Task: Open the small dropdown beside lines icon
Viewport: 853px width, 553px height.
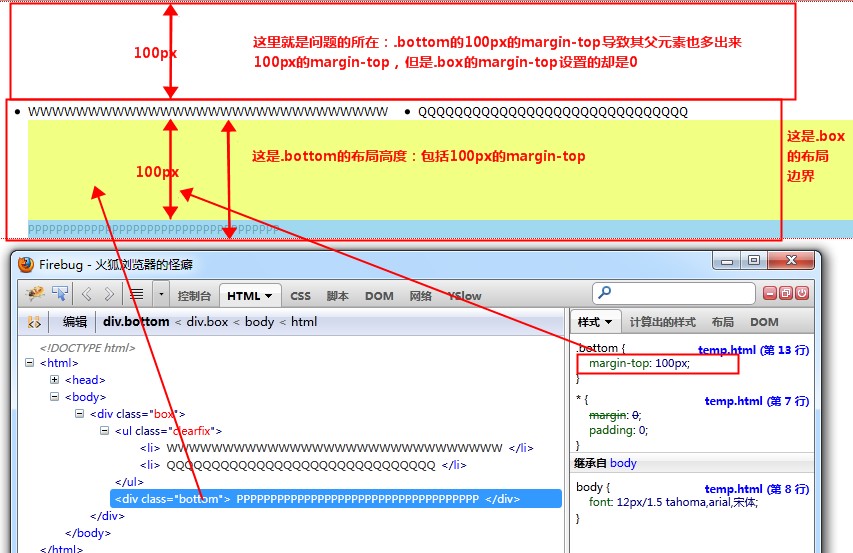Action: tap(161, 294)
